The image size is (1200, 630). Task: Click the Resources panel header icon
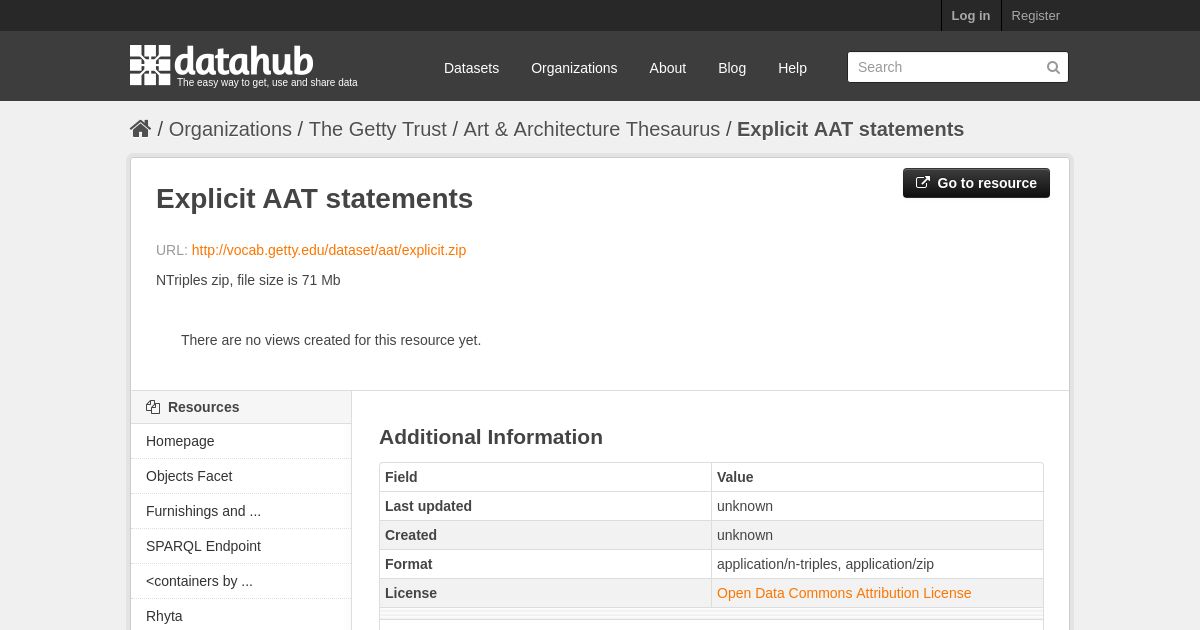[x=153, y=407]
